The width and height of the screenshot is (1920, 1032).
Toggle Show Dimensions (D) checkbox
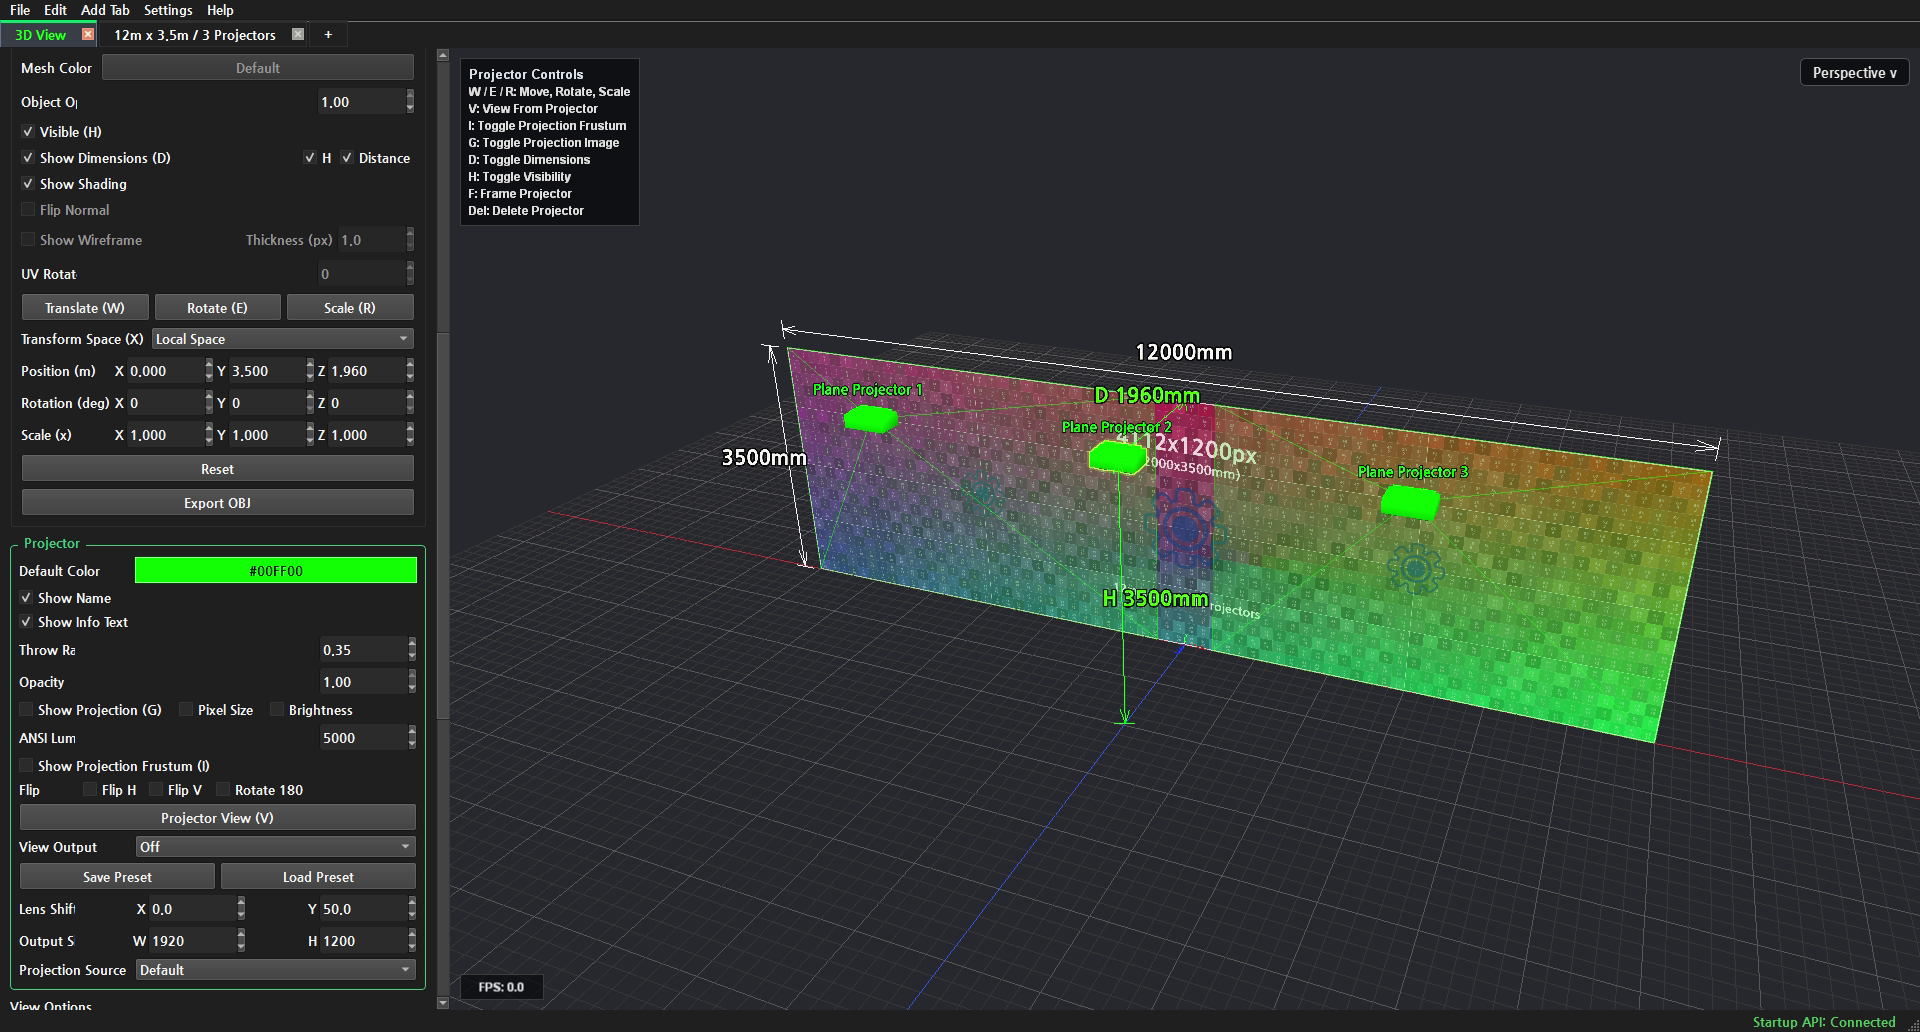click(x=28, y=158)
